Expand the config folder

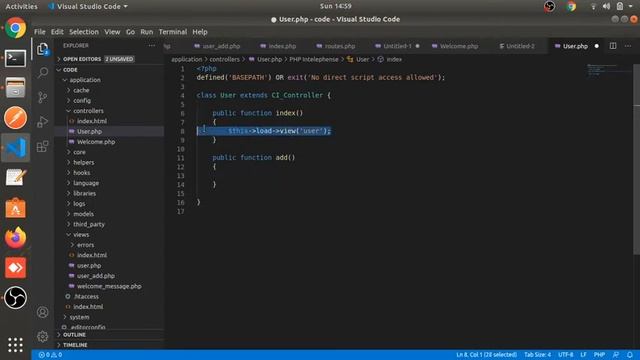click(x=82, y=100)
